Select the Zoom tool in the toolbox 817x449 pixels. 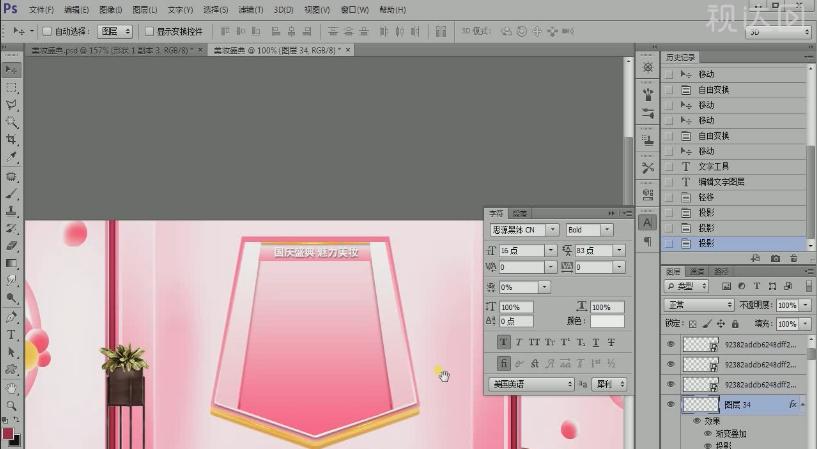pos(11,406)
